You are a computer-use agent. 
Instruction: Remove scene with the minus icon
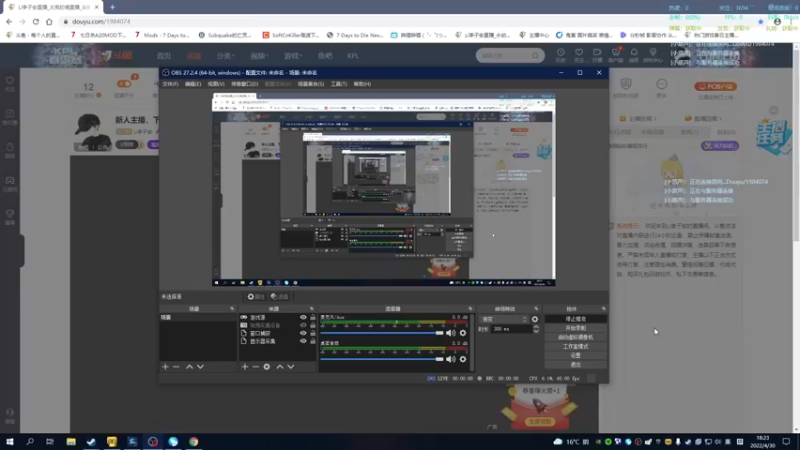coord(176,366)
